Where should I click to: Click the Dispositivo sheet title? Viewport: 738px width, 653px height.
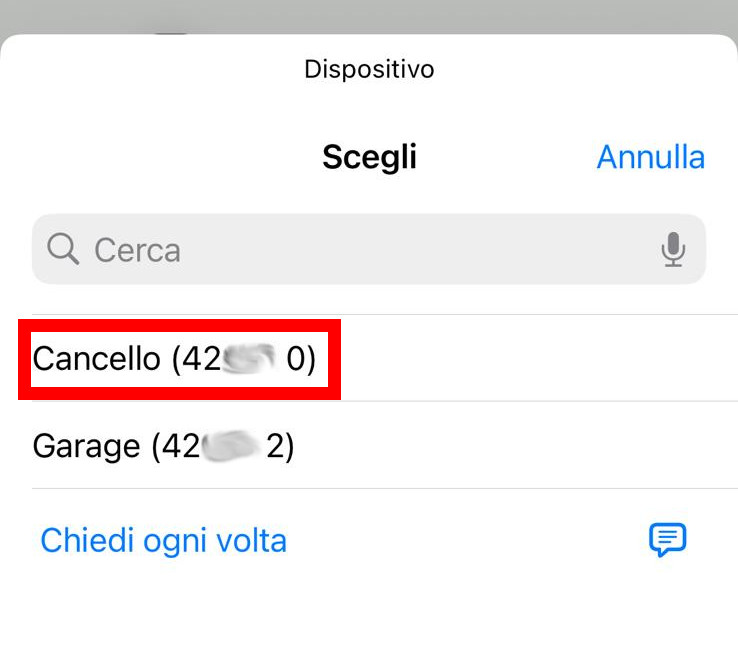tap(369, 70)
